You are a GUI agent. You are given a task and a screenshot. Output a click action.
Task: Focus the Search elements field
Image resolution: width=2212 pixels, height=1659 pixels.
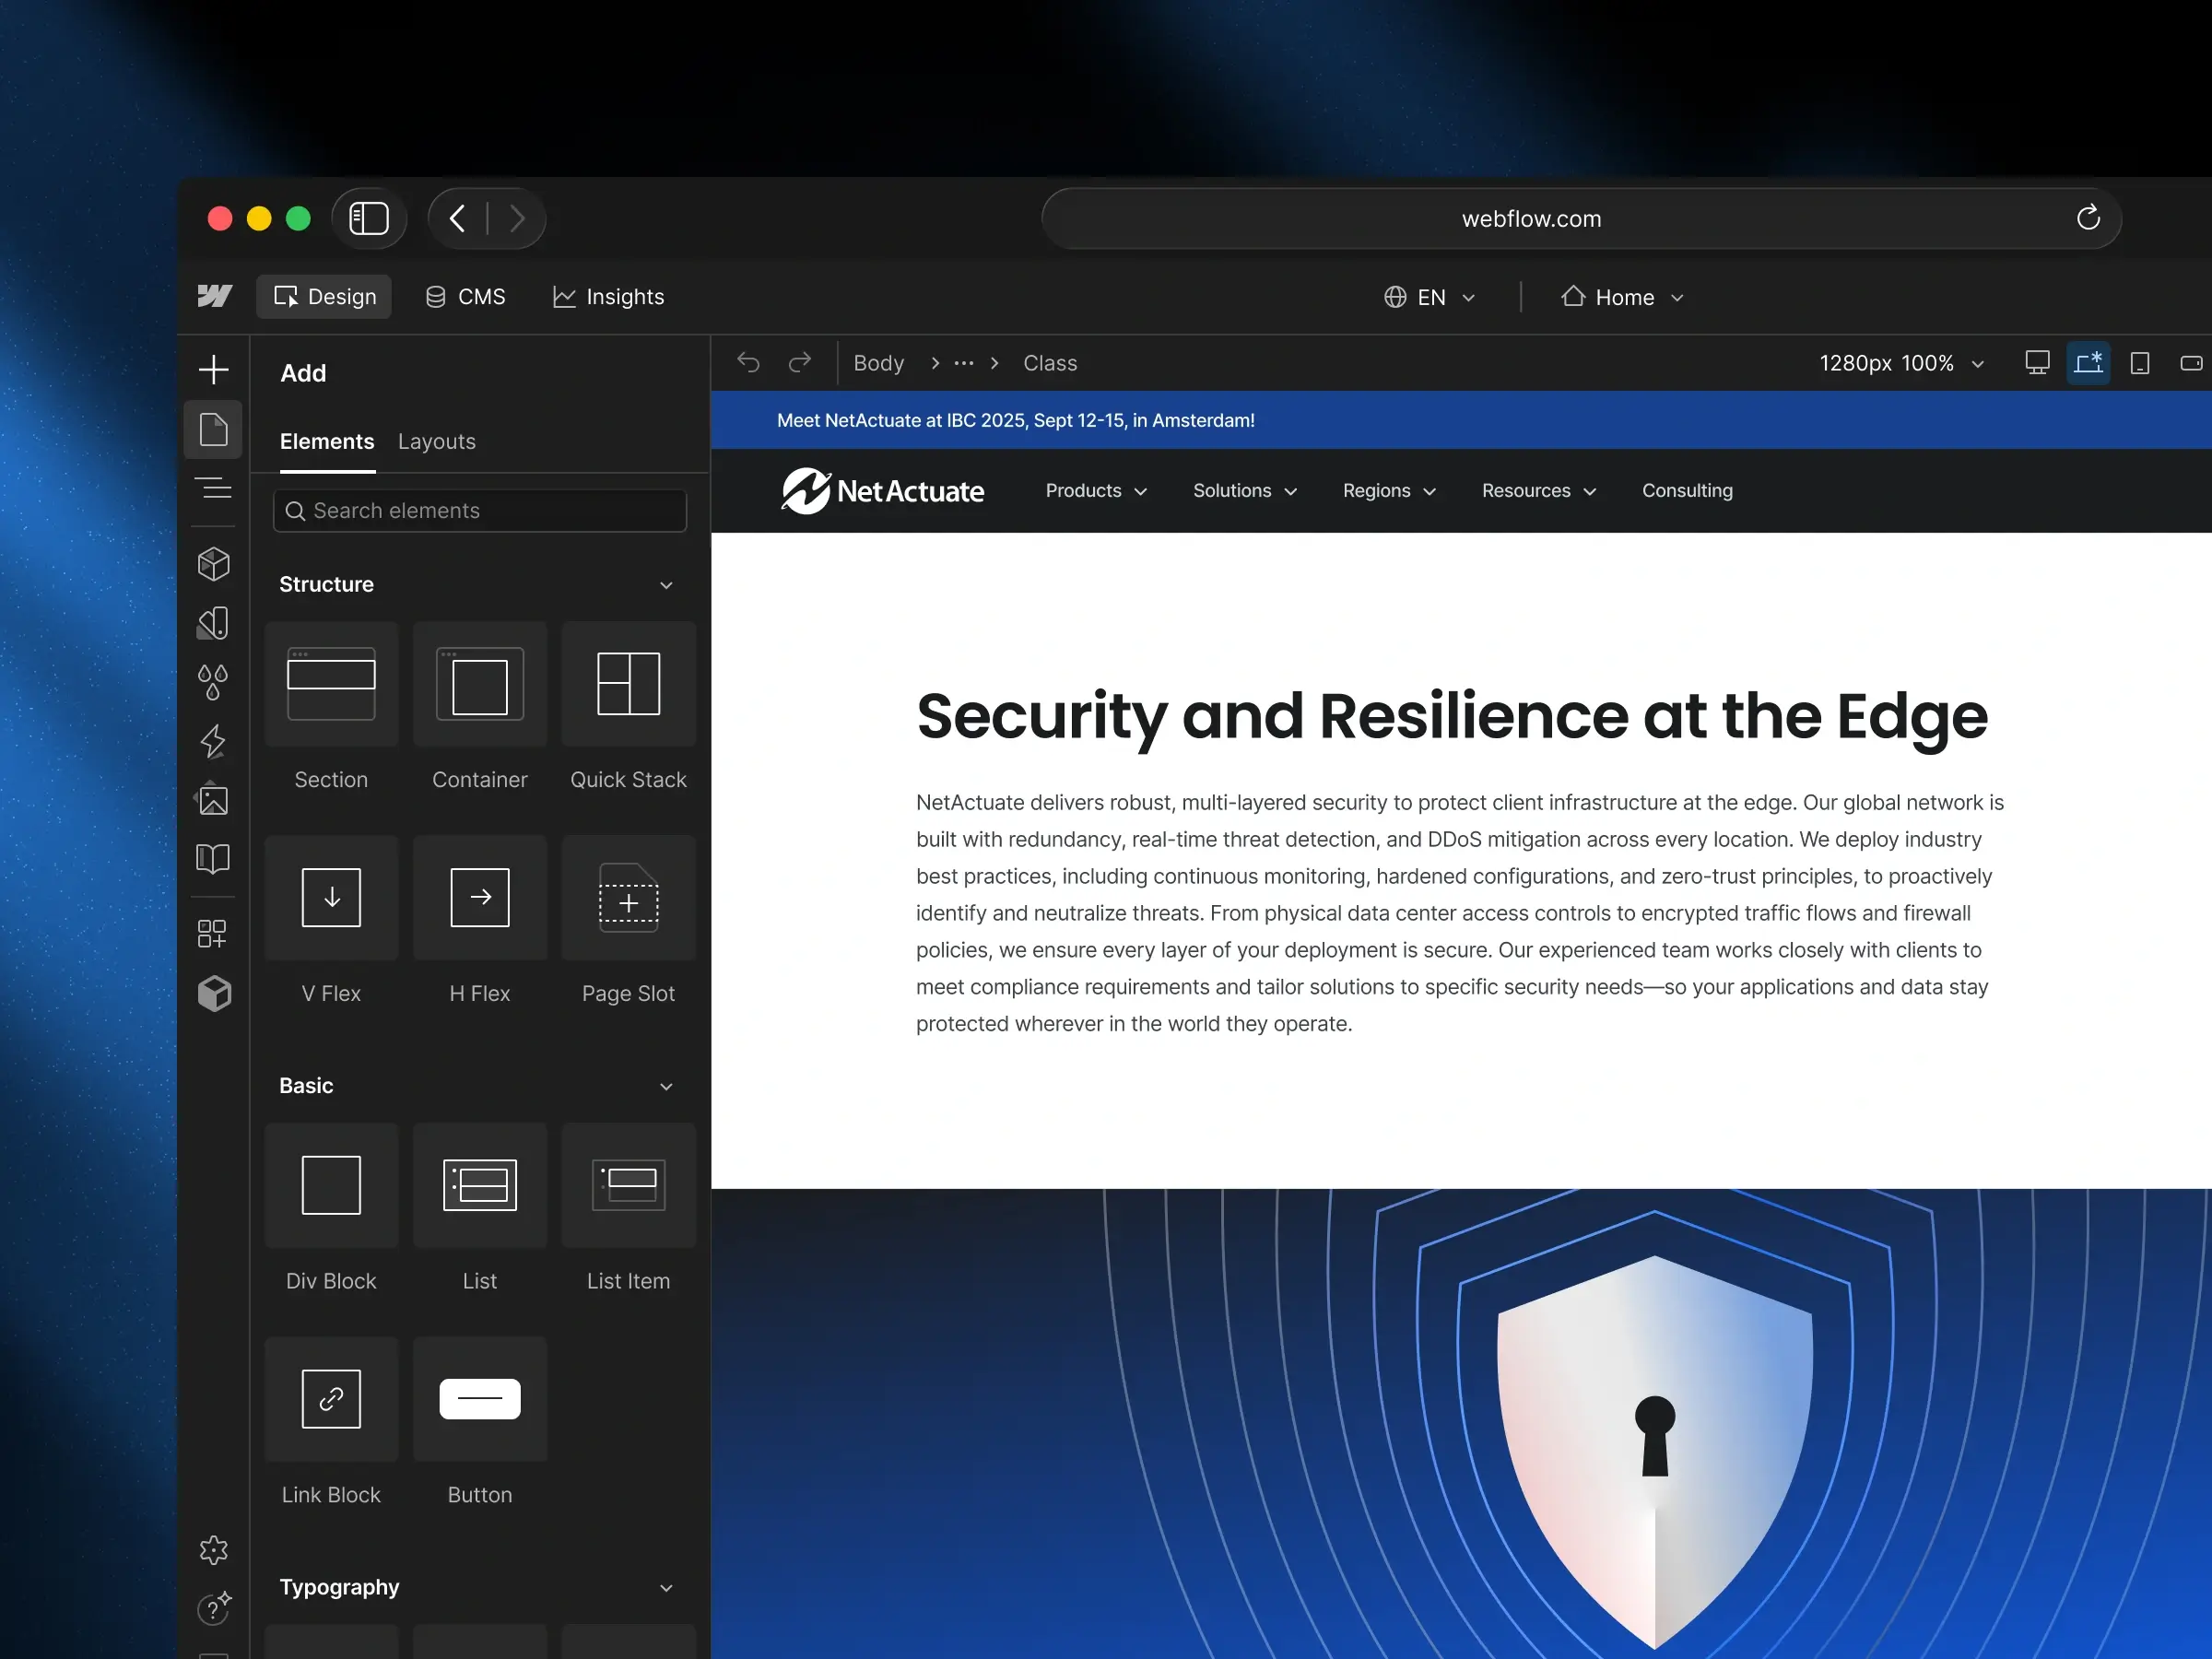(x=480, y=511)
